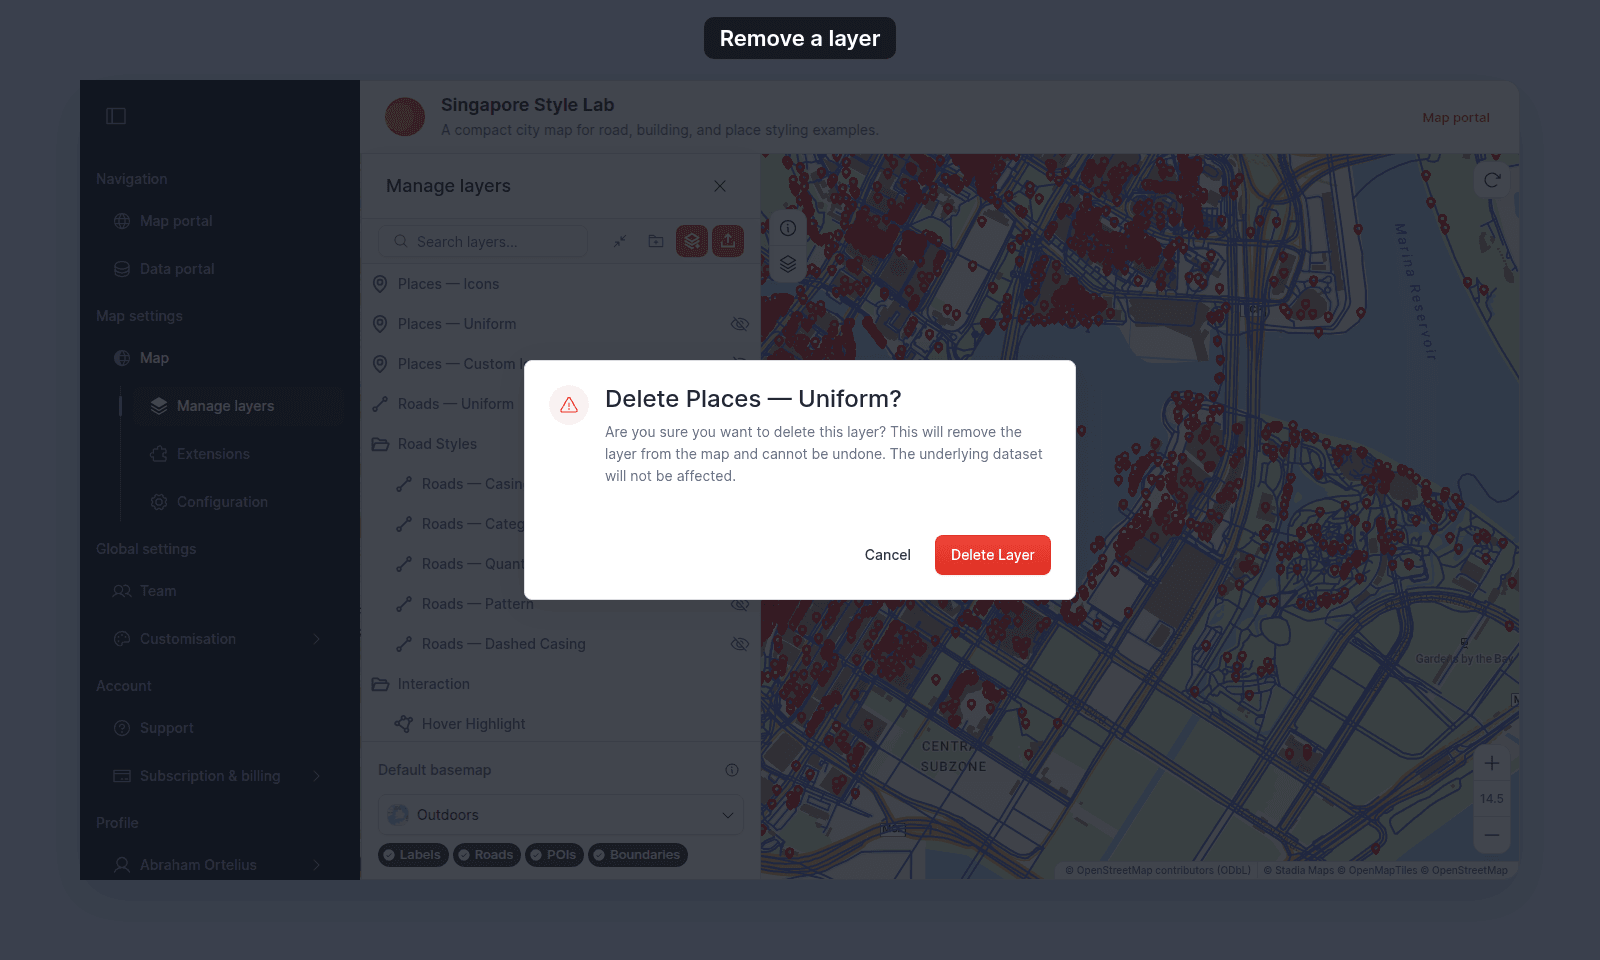The image size is (1600, 960).
Task: Cancel the delete layer dialog
Action: point(887,555)
